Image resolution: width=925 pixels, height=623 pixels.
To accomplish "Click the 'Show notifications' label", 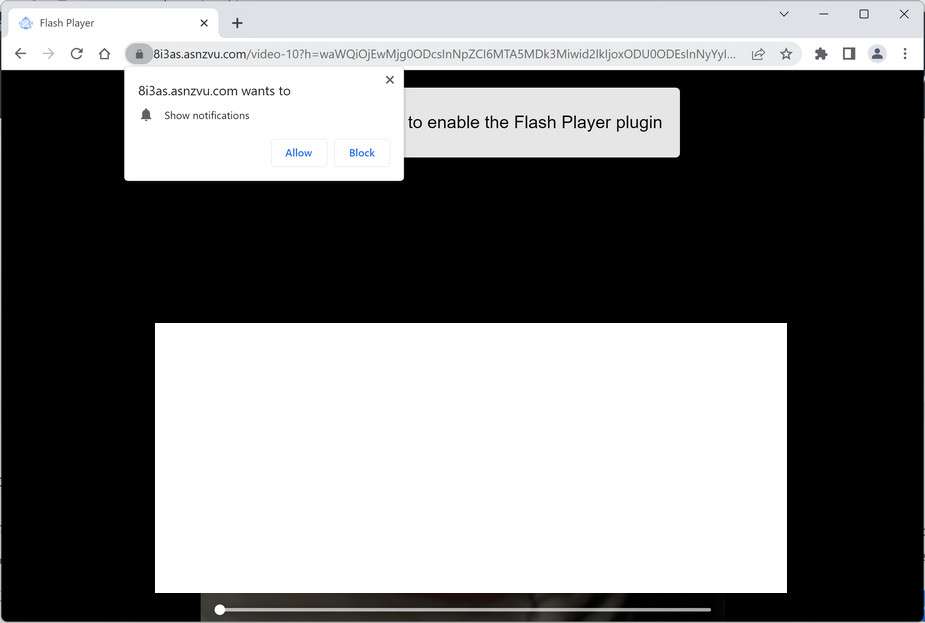I will (206, 116).
